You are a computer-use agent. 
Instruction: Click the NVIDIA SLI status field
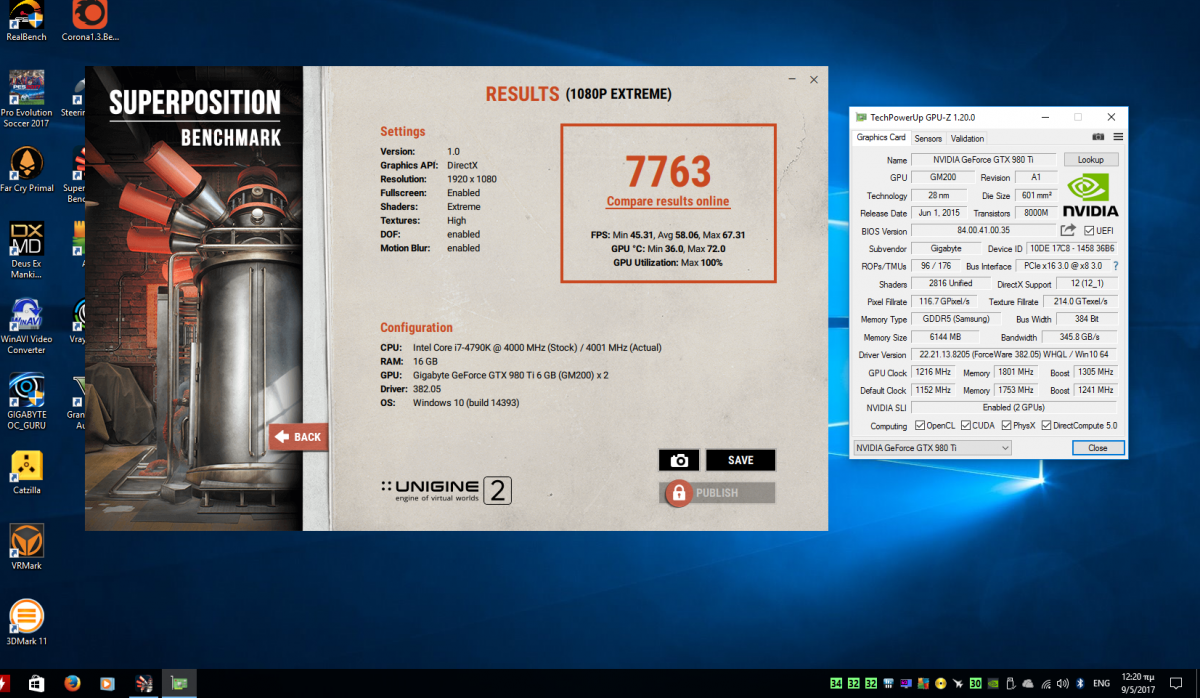coord(1015,408)
